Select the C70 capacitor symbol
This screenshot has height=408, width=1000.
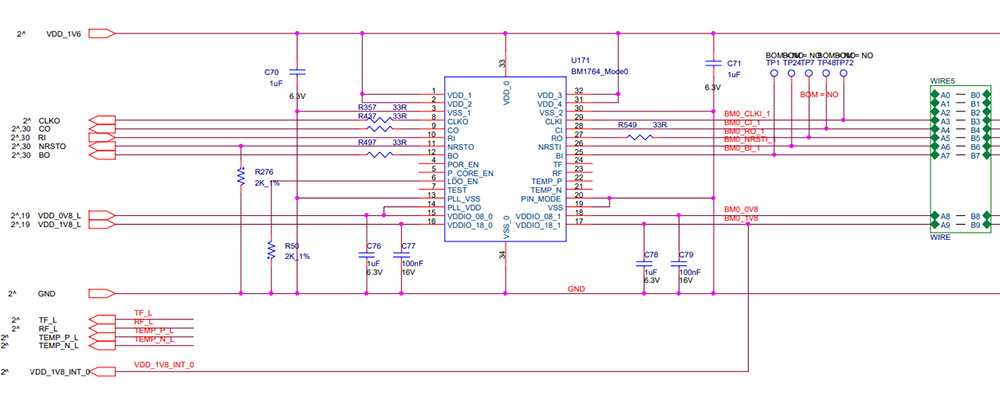tap(296, 72)
